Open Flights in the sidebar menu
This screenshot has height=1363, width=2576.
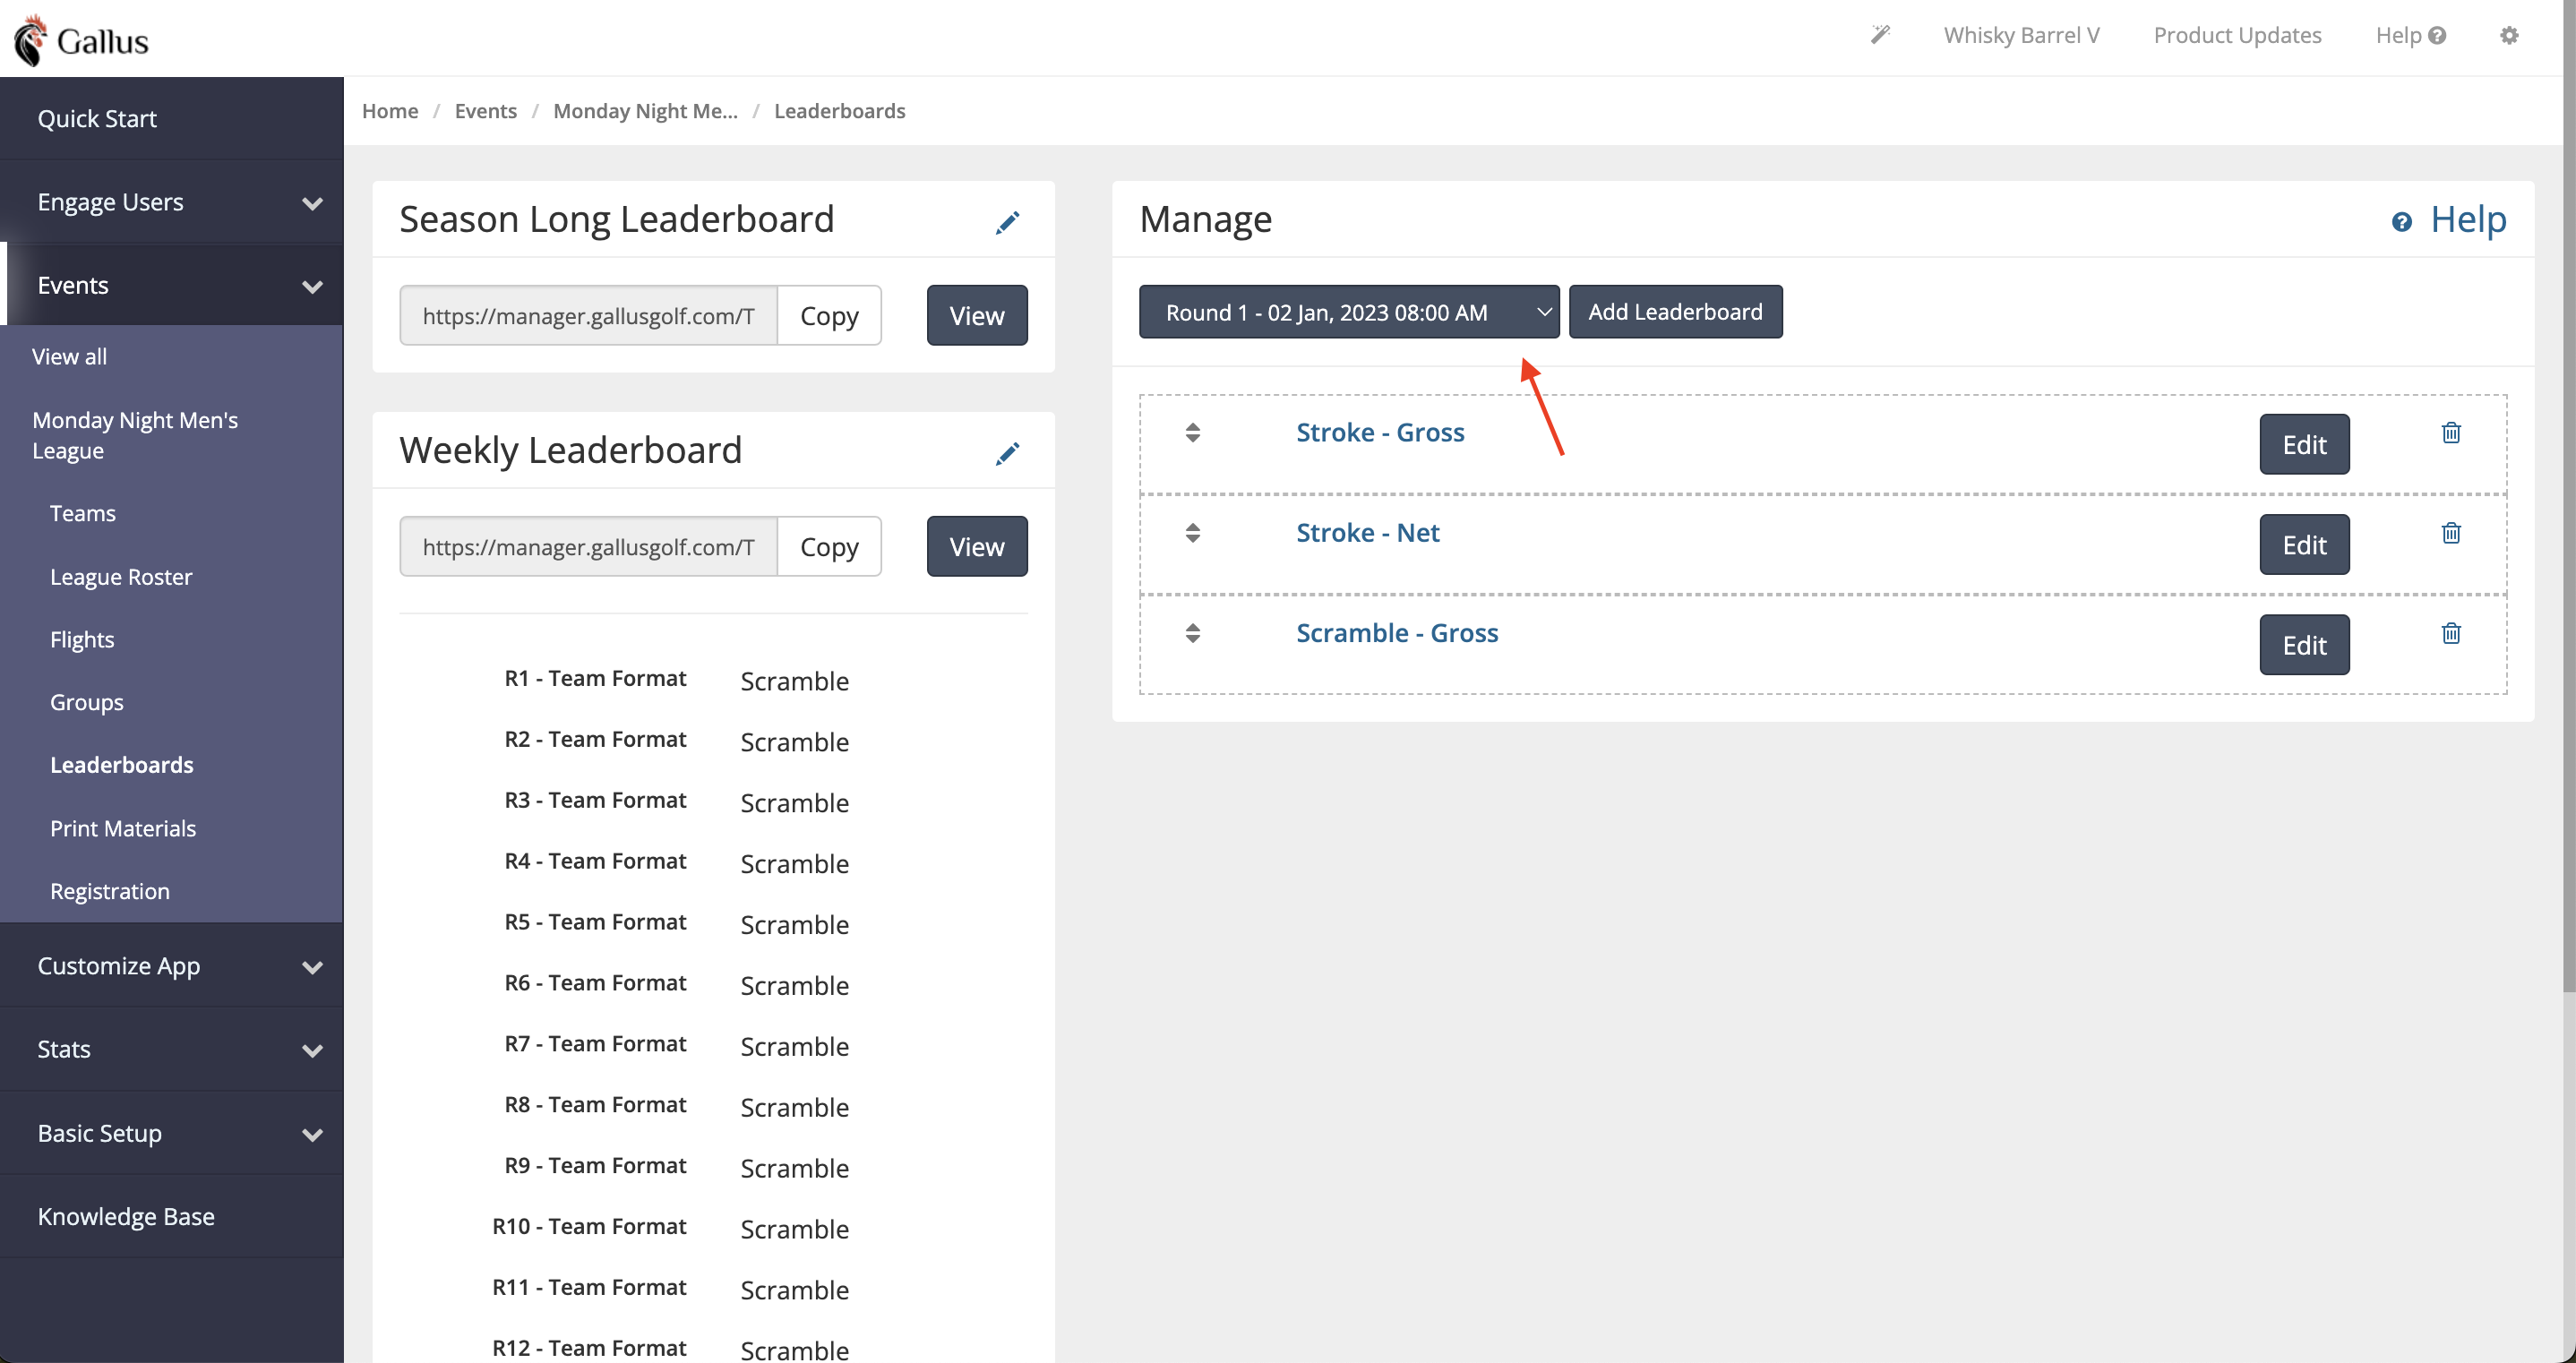pyautogui.click(x=82, y=639)
